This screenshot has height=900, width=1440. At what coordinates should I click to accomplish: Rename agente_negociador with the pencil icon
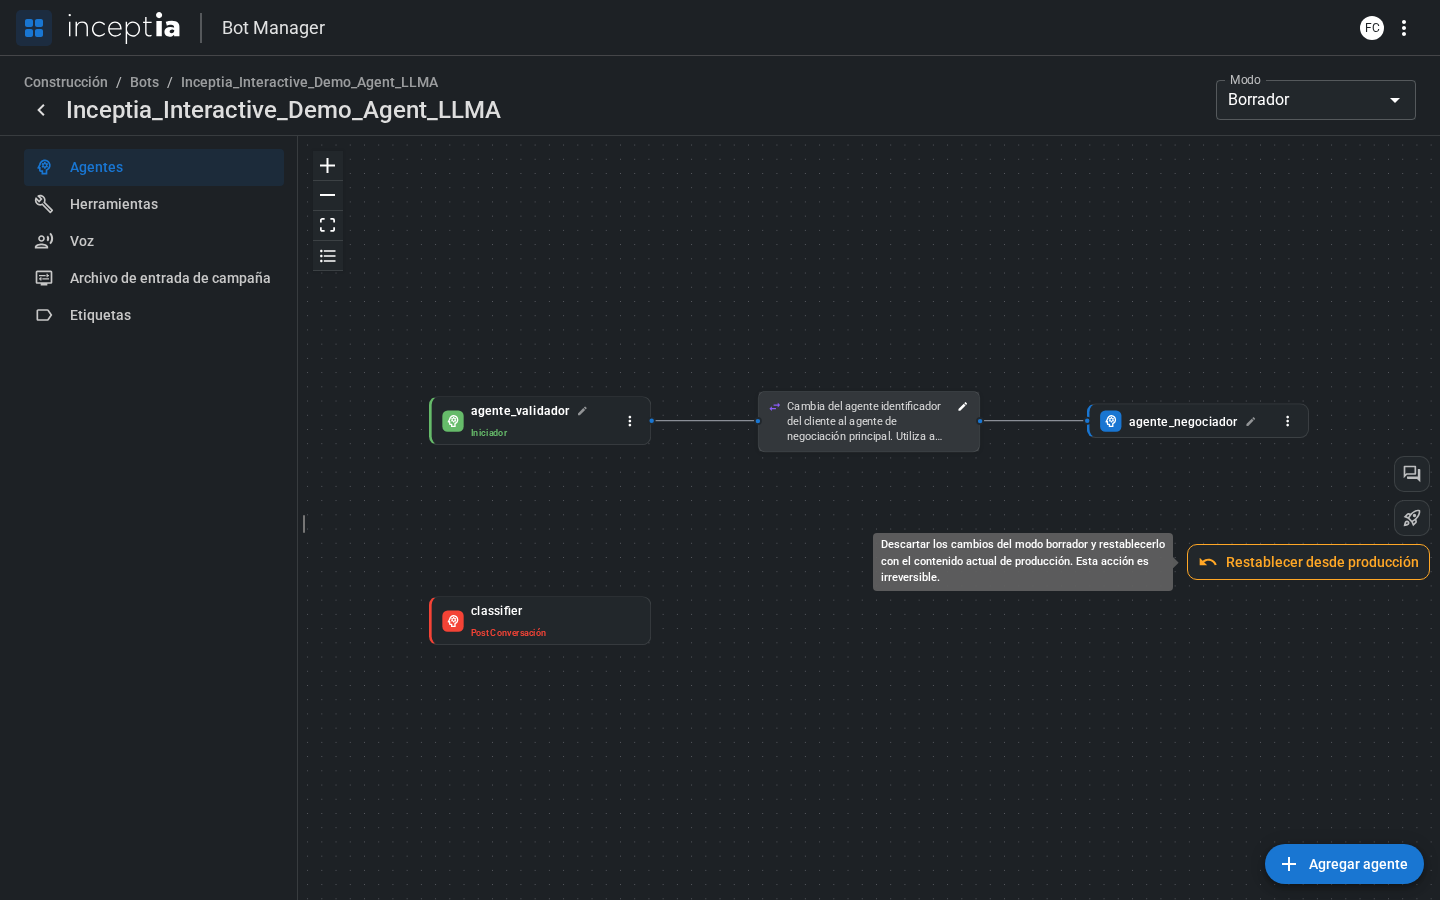click(1250, 422)
